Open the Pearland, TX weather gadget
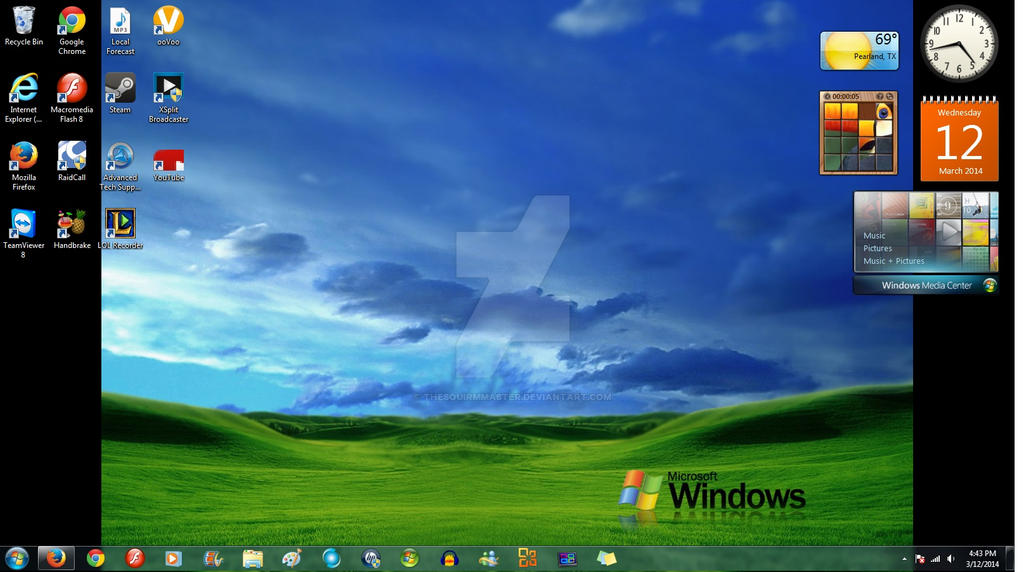 point(859,50)
